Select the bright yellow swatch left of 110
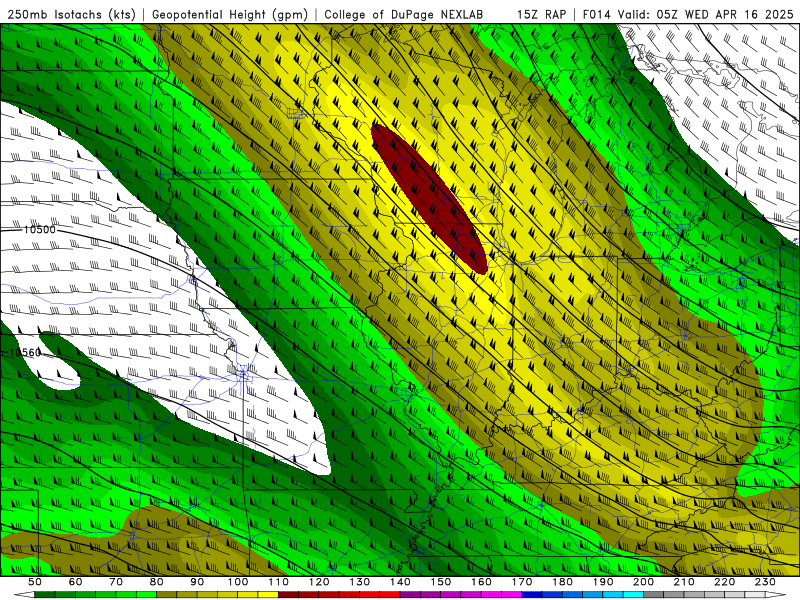 (x=268, y=595)
